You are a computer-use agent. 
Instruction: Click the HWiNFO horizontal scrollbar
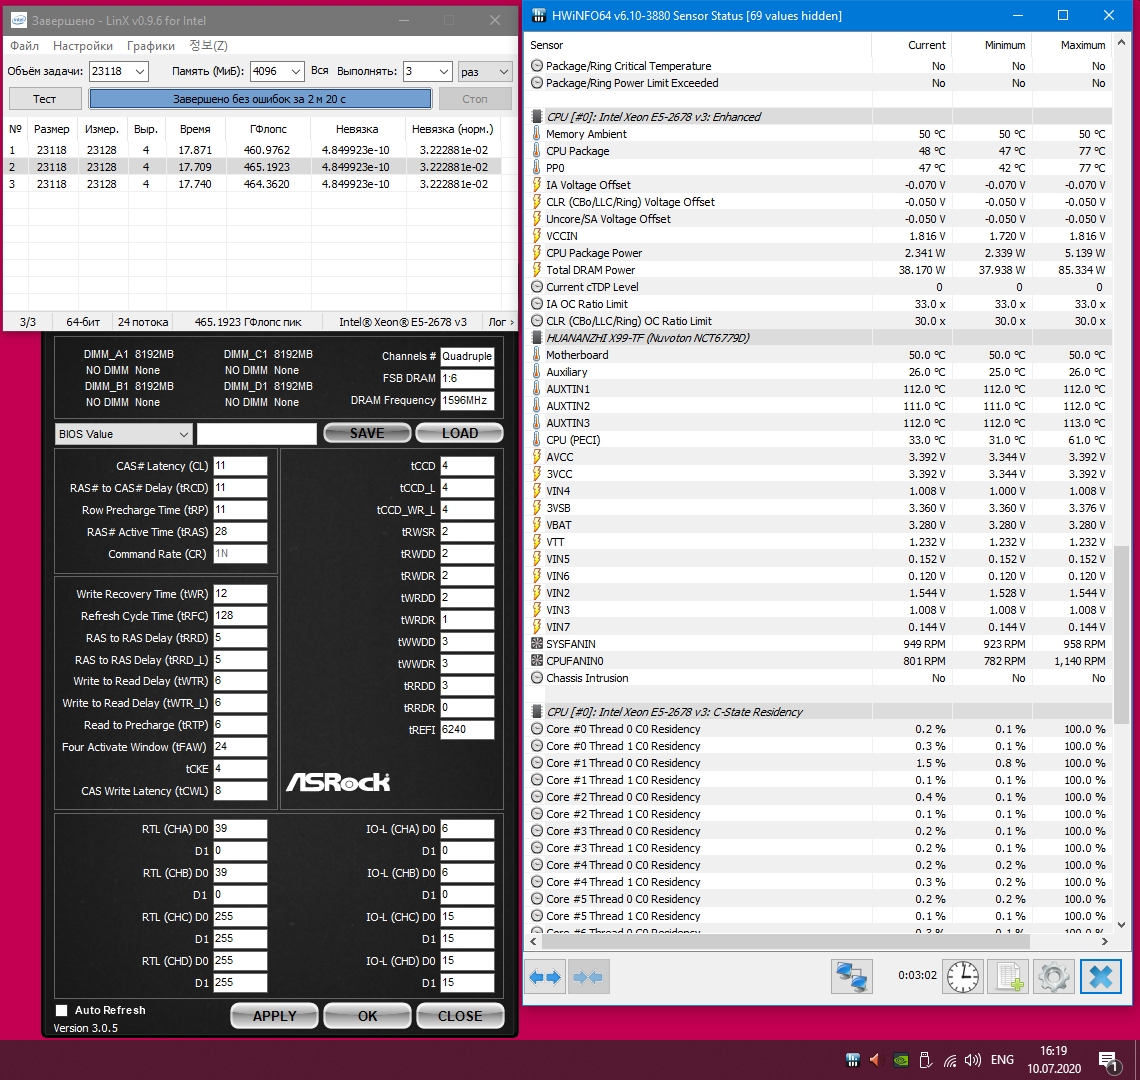click(x=784, y=941)
